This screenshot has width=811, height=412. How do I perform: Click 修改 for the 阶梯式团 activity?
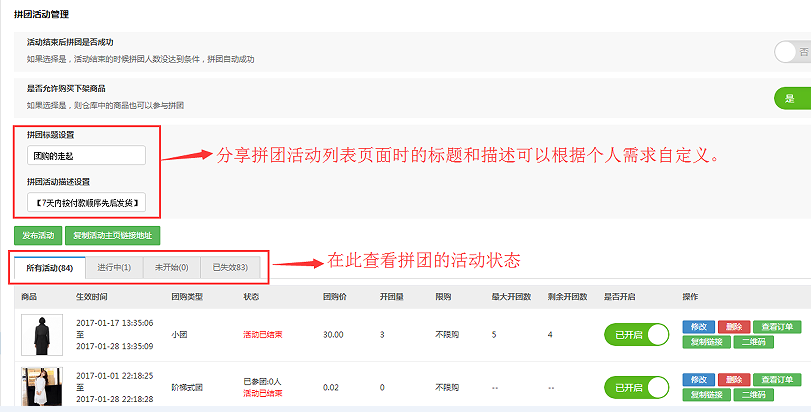tap(698, 380)
